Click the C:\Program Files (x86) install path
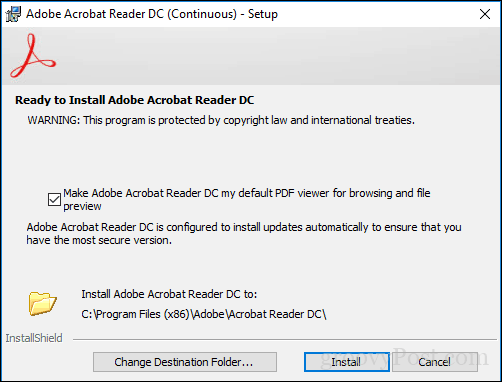The image size is (502, 382). pyautogui.click(x=204, y=314)
